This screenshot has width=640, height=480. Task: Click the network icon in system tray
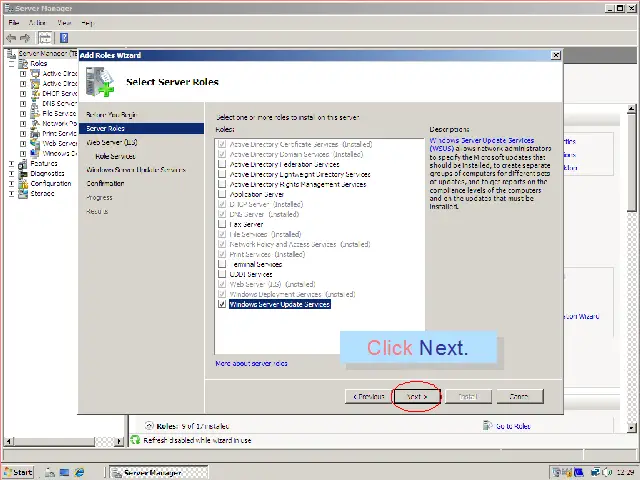pos(595,473)
